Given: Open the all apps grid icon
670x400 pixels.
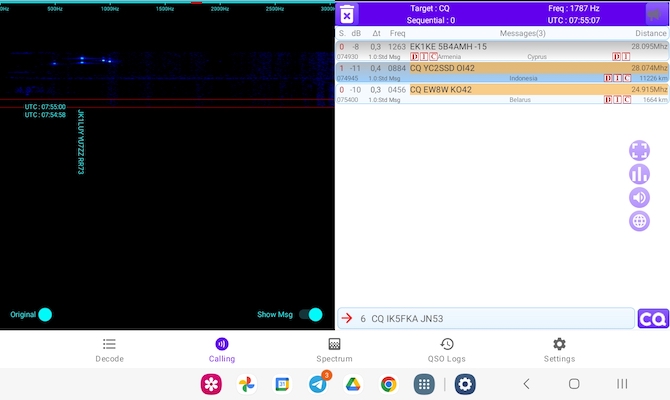Looking at the screenshot, I should (424, 384).
